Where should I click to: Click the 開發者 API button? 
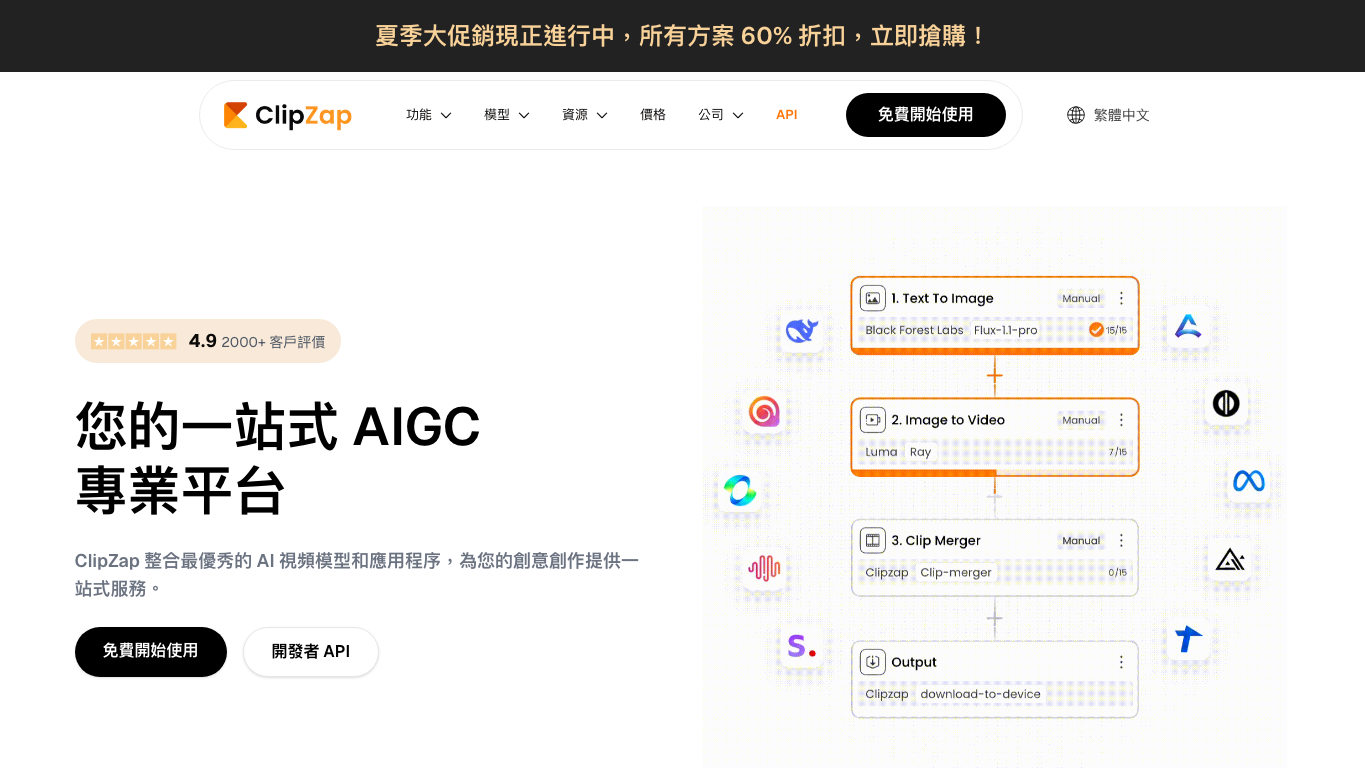click(311, 652)
